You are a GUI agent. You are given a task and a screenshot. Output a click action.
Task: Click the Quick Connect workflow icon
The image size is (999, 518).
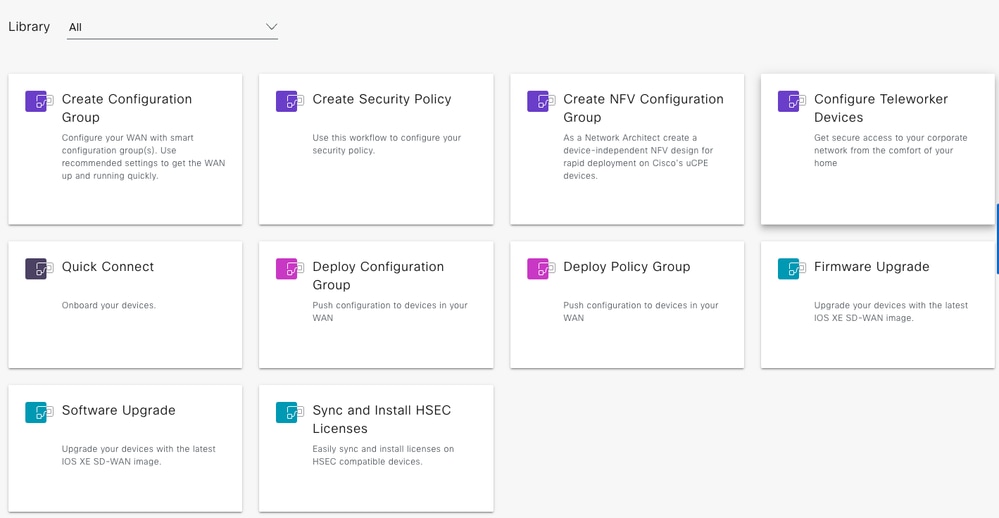(x=39, y=269)
